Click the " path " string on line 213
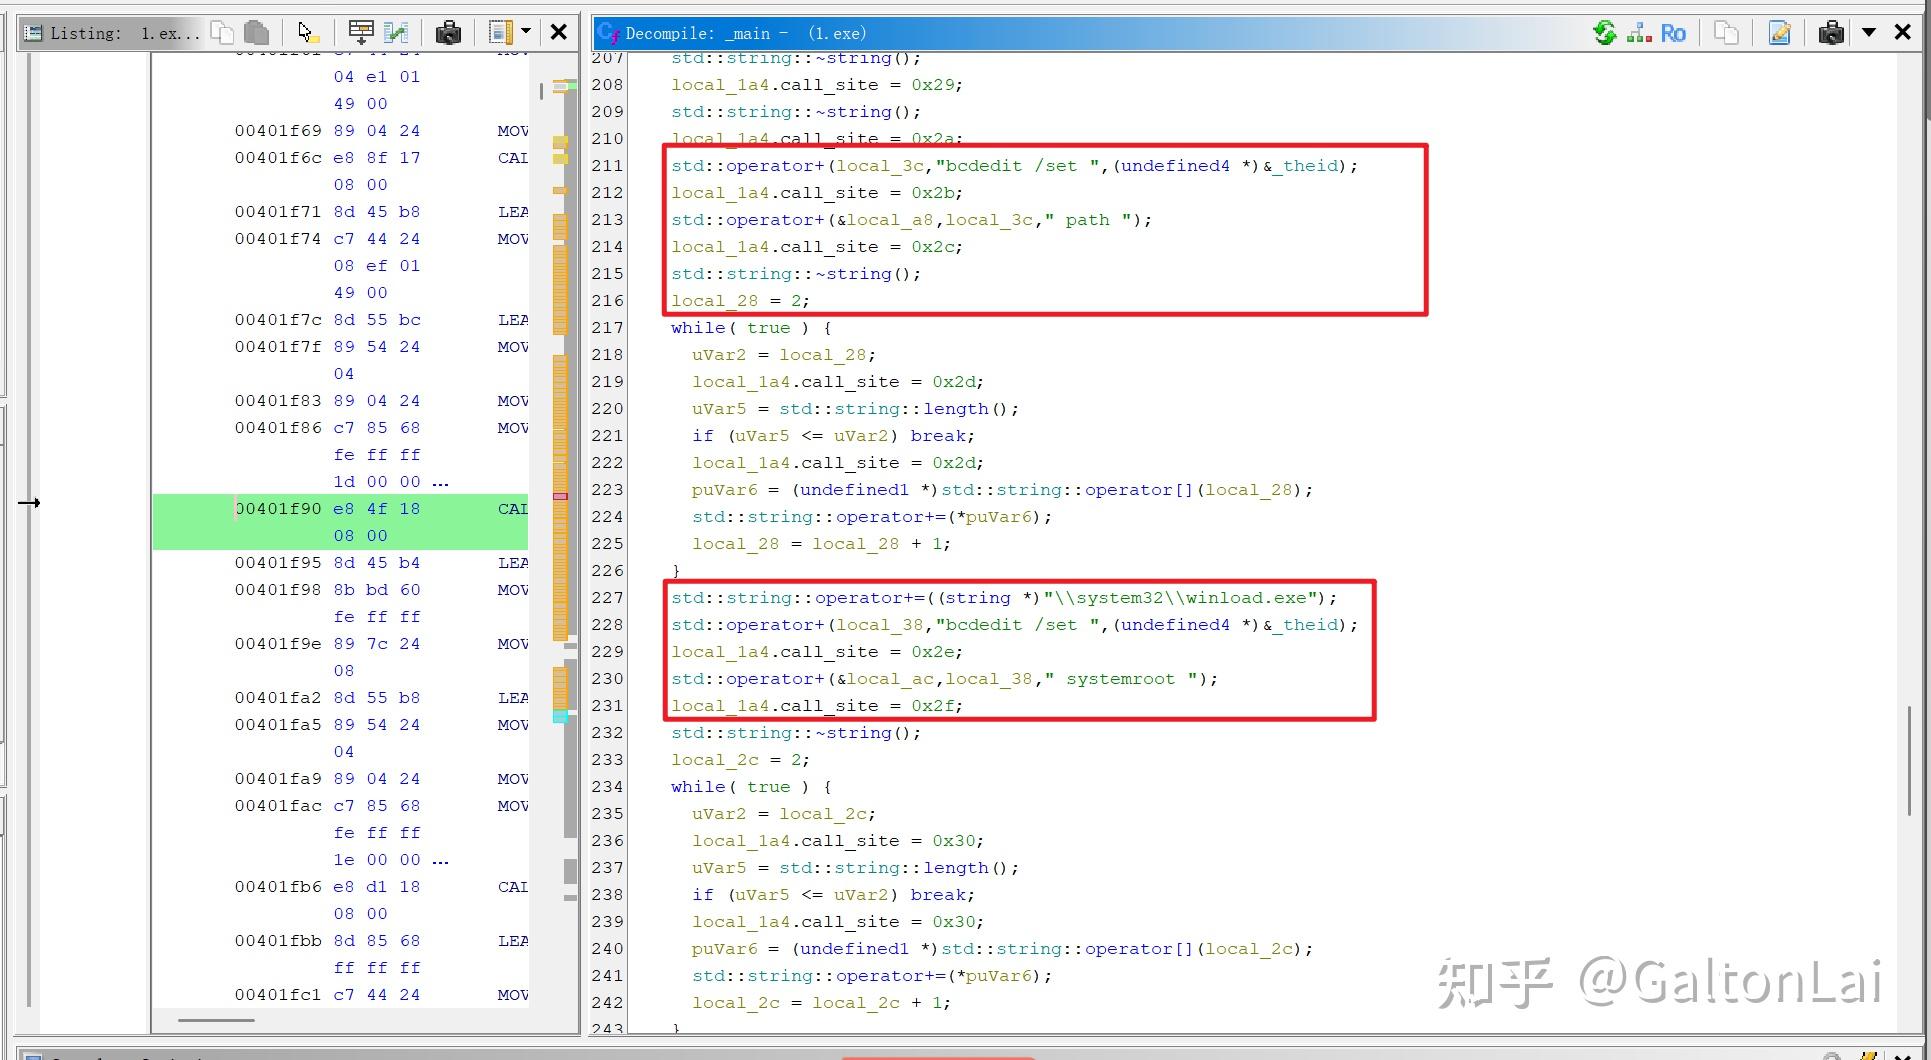This screenshot has height=1060, width=1931. 1087,219
